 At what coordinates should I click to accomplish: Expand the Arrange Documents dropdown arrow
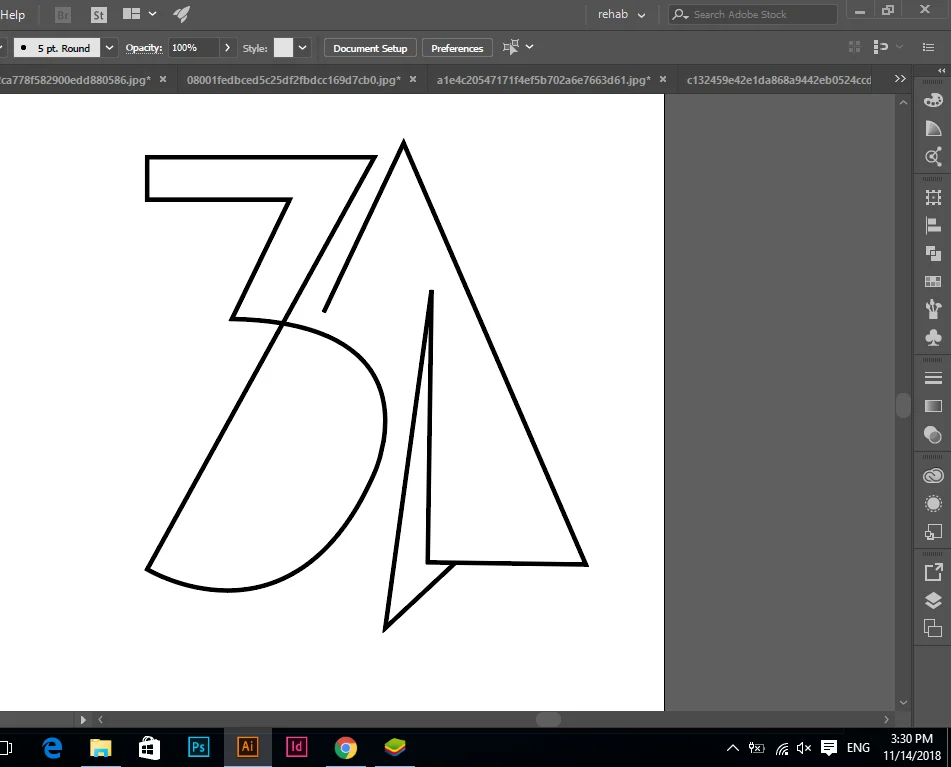pos(153,13)
